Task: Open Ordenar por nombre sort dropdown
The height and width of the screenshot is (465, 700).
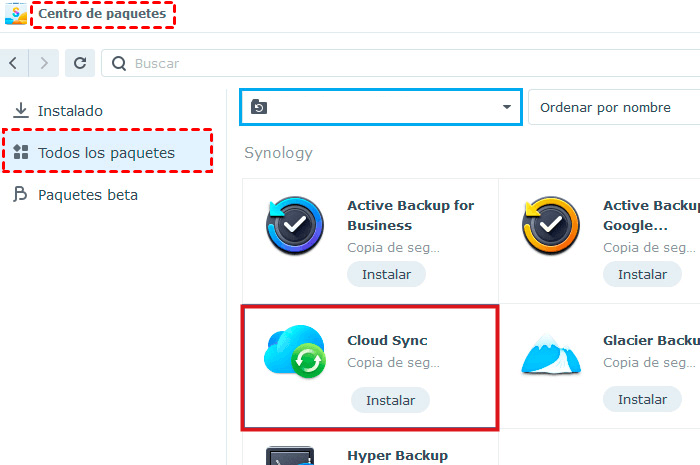Action: coord(614,107)
